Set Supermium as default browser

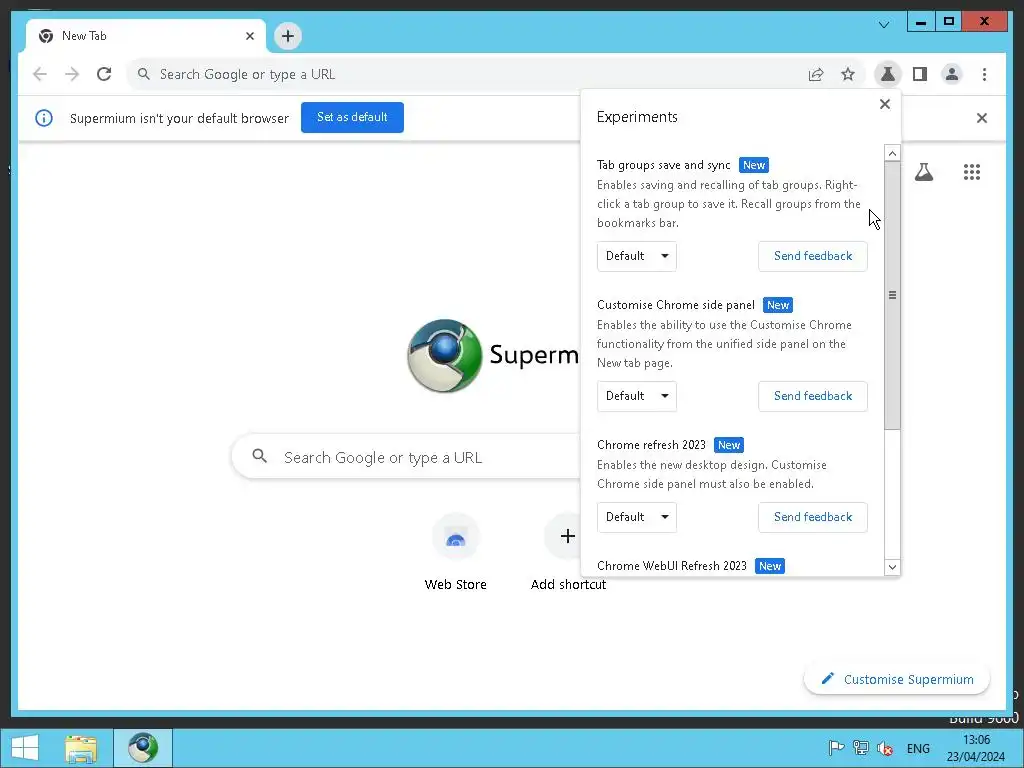(x=352, y=118)
